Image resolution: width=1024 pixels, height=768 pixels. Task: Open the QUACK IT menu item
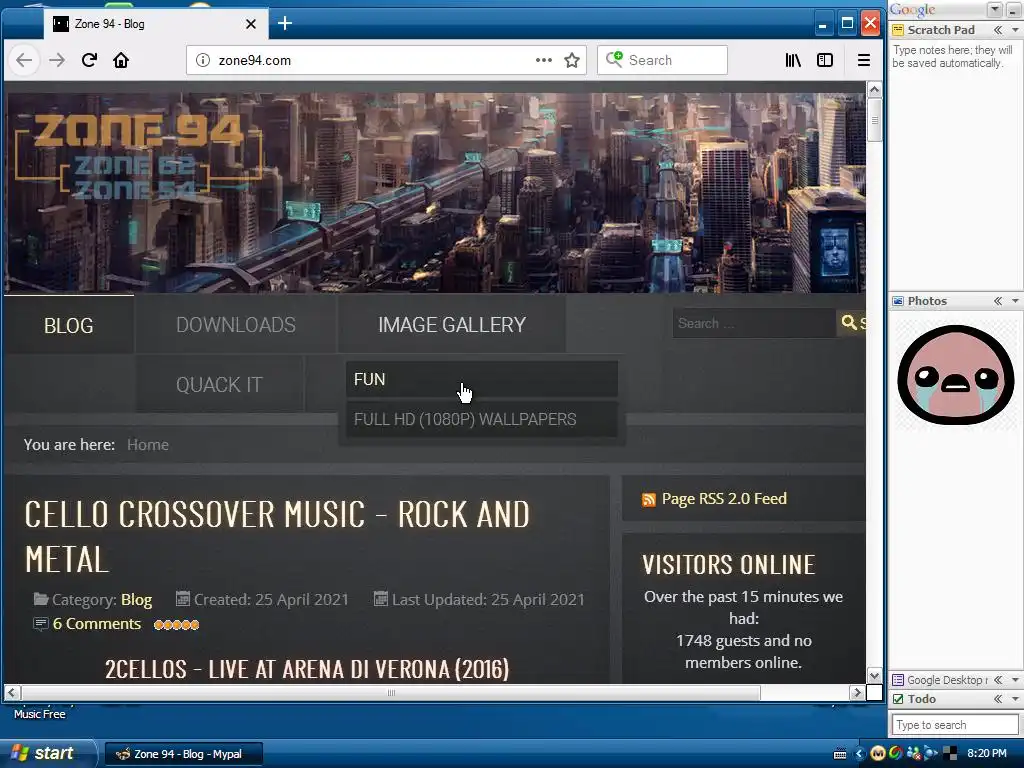click(219, 385)
